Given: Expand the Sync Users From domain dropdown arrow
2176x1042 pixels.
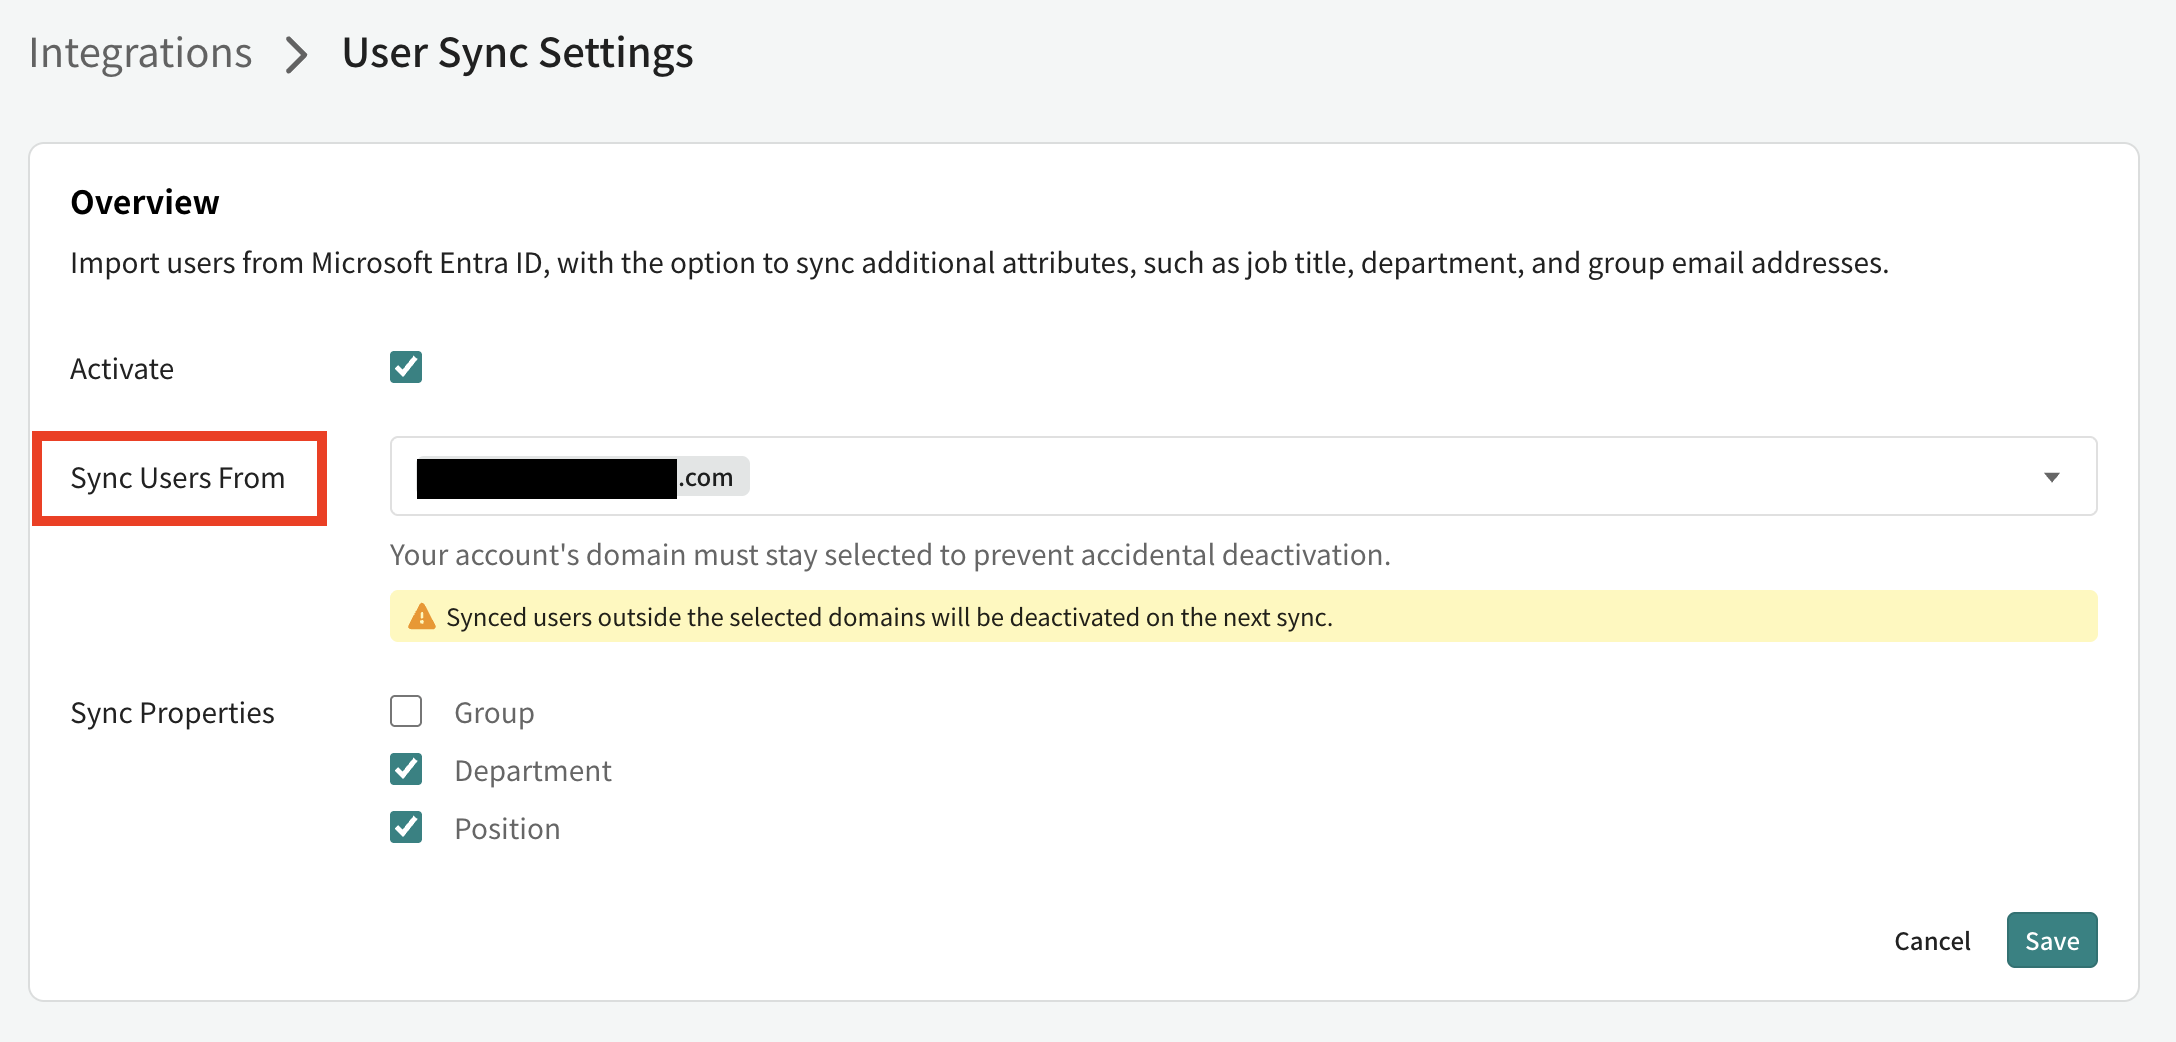Looking at the screenshot, I should 2051,477.
